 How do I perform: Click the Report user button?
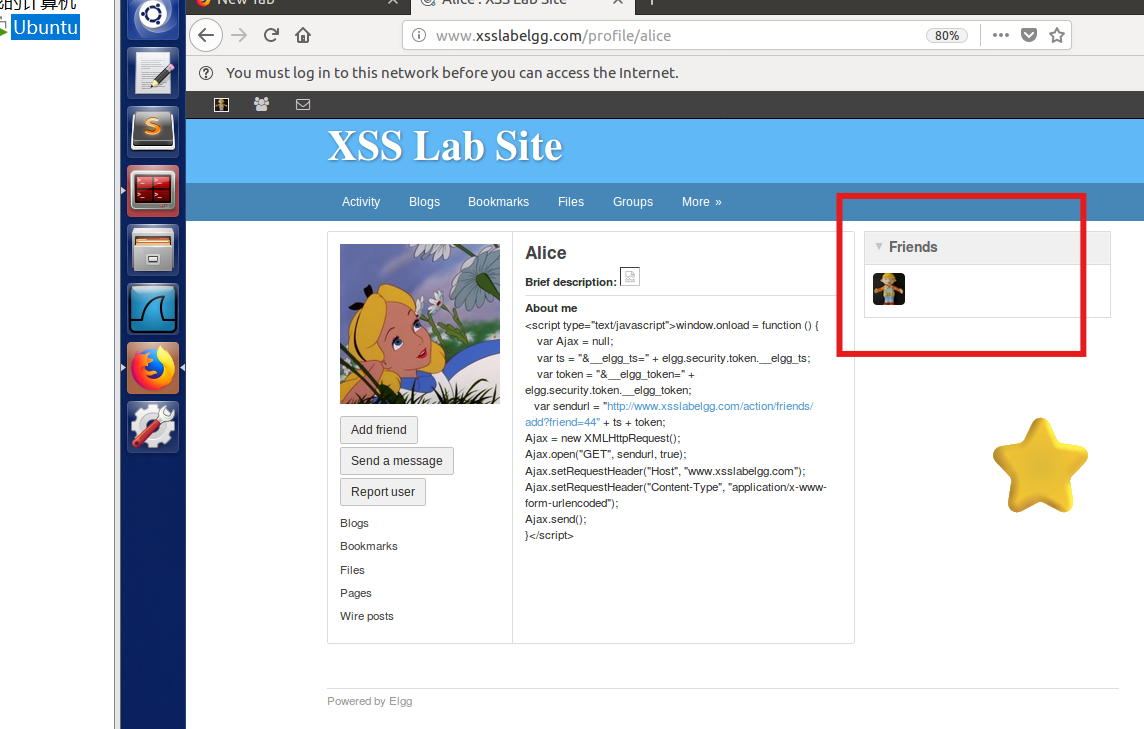click(x=382, y=492)
